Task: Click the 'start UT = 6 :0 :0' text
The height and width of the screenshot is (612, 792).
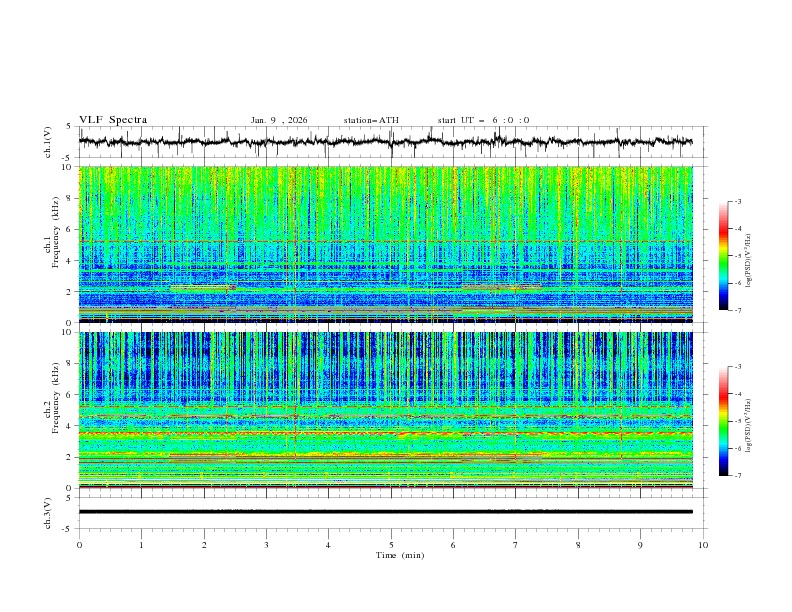Action: 484,120
